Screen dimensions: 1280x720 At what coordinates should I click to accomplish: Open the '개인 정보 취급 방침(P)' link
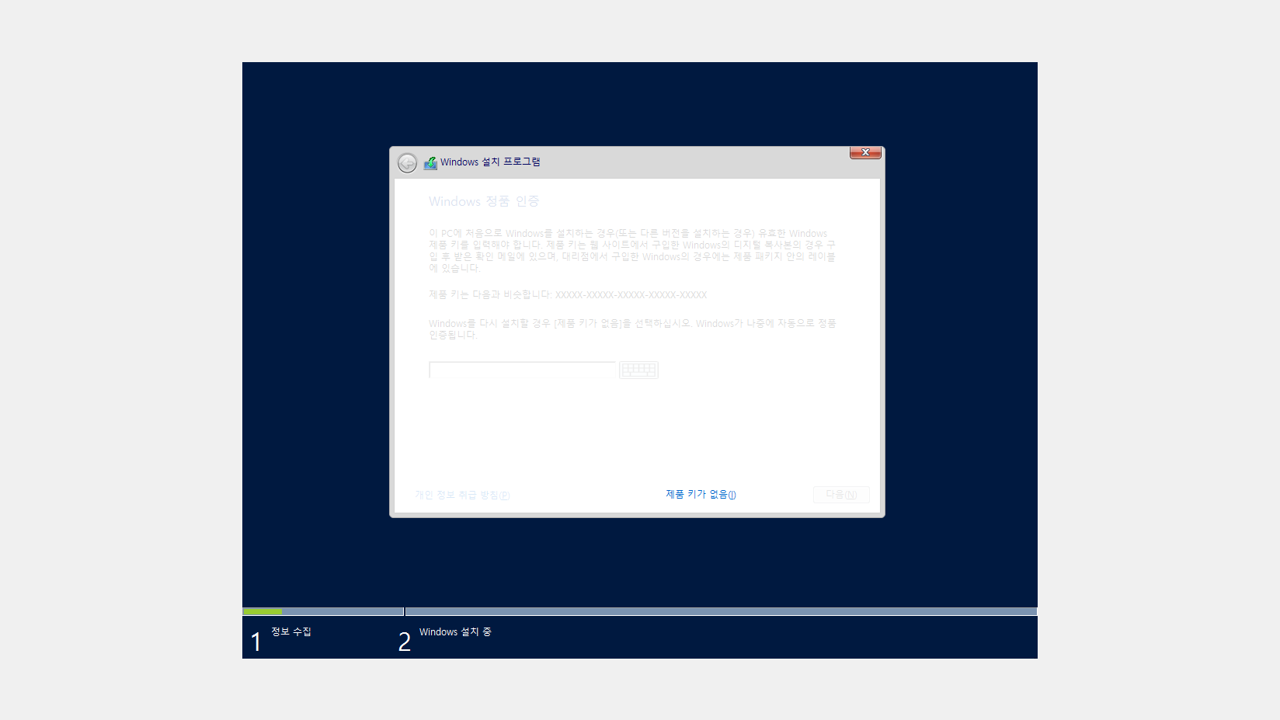(463, 495)
